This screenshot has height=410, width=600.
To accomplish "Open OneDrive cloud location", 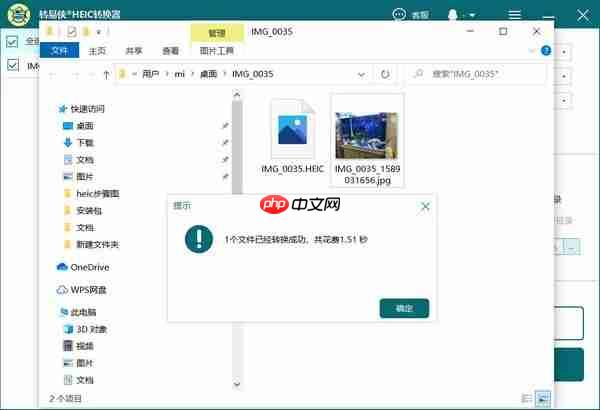I will pyautogui.click(x=83, y=267).
